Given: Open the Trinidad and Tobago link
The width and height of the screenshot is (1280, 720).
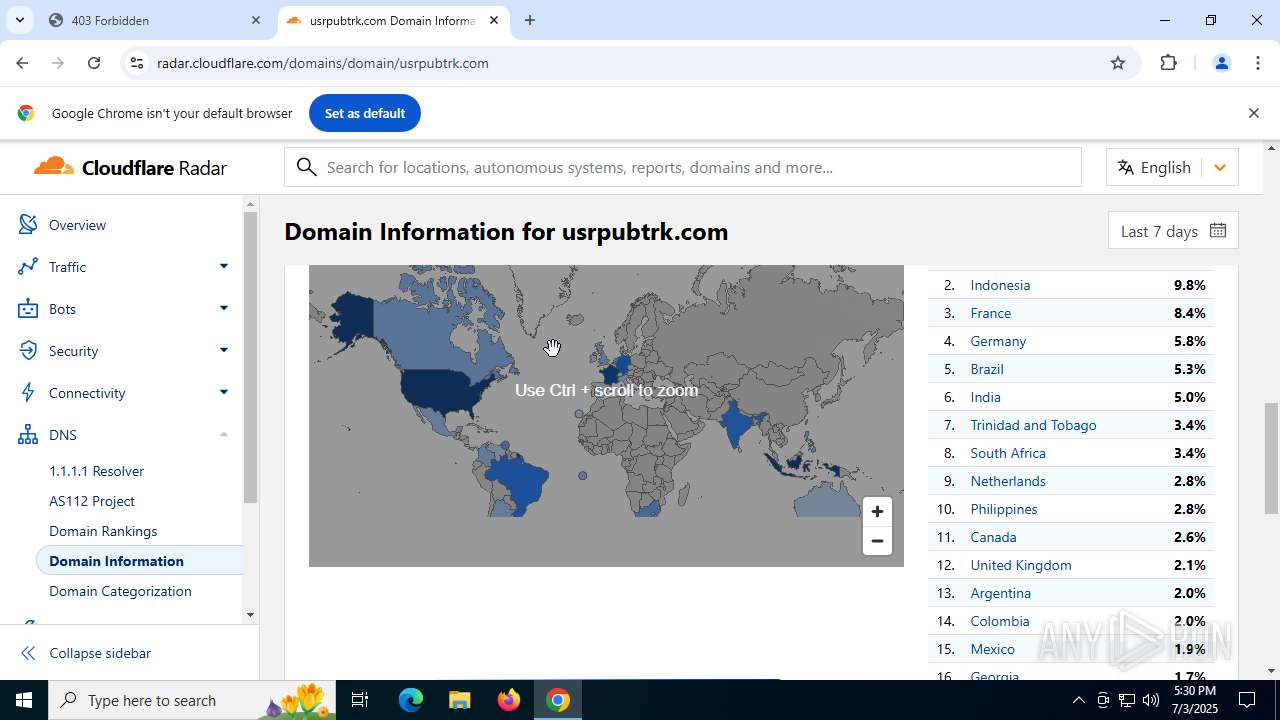Looking at the screenshot, I should (x=1033, y=425).
